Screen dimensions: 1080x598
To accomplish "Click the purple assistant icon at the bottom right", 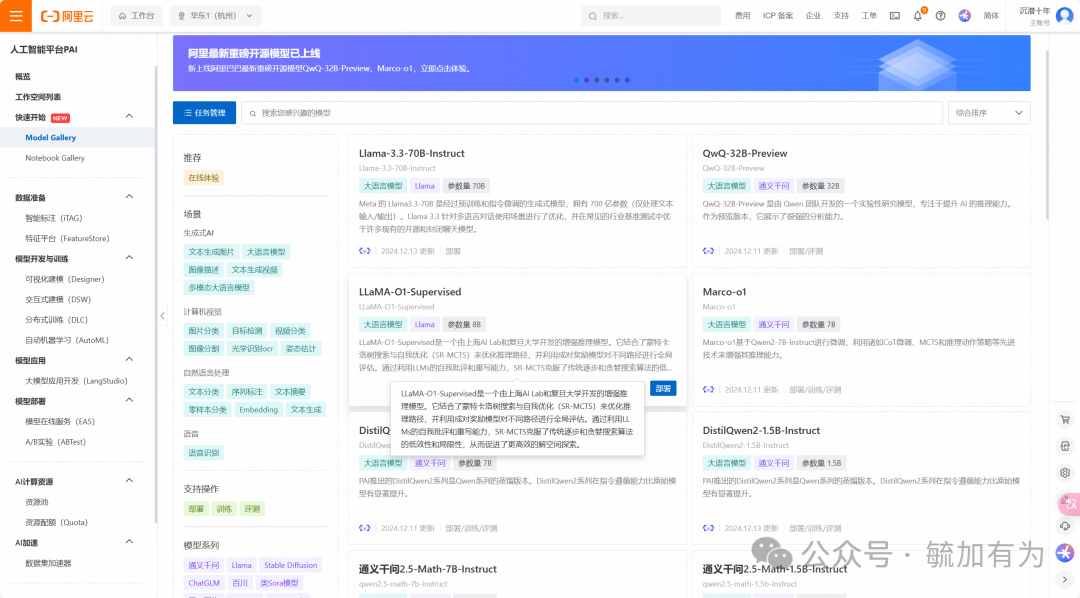I will [x=1065, y=552].
